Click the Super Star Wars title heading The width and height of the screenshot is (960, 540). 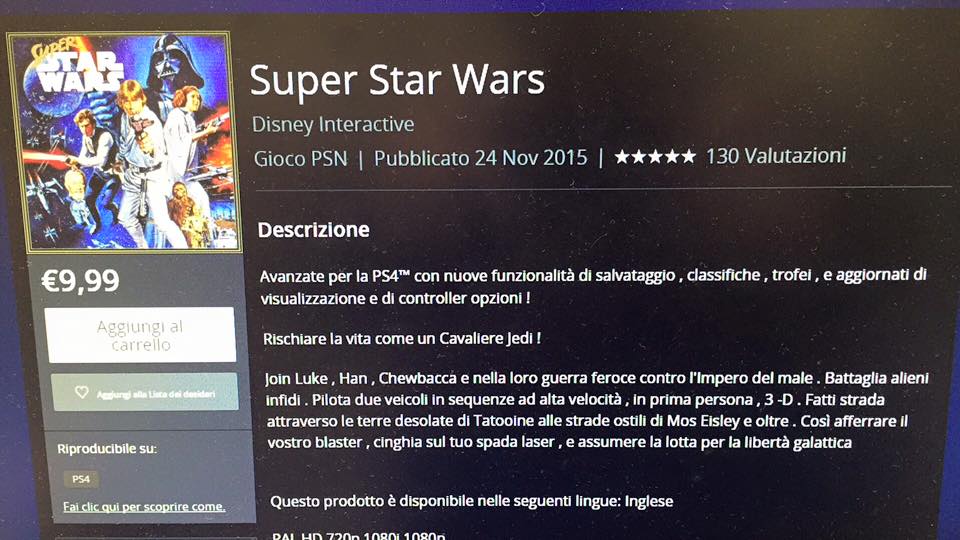397,80
